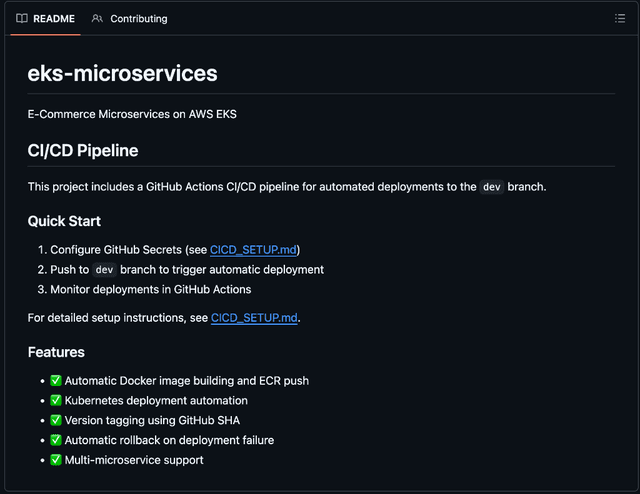640x494 pixels.
Task: Click the dev code tag in pipeline description
Action: [x=491, y=187]
